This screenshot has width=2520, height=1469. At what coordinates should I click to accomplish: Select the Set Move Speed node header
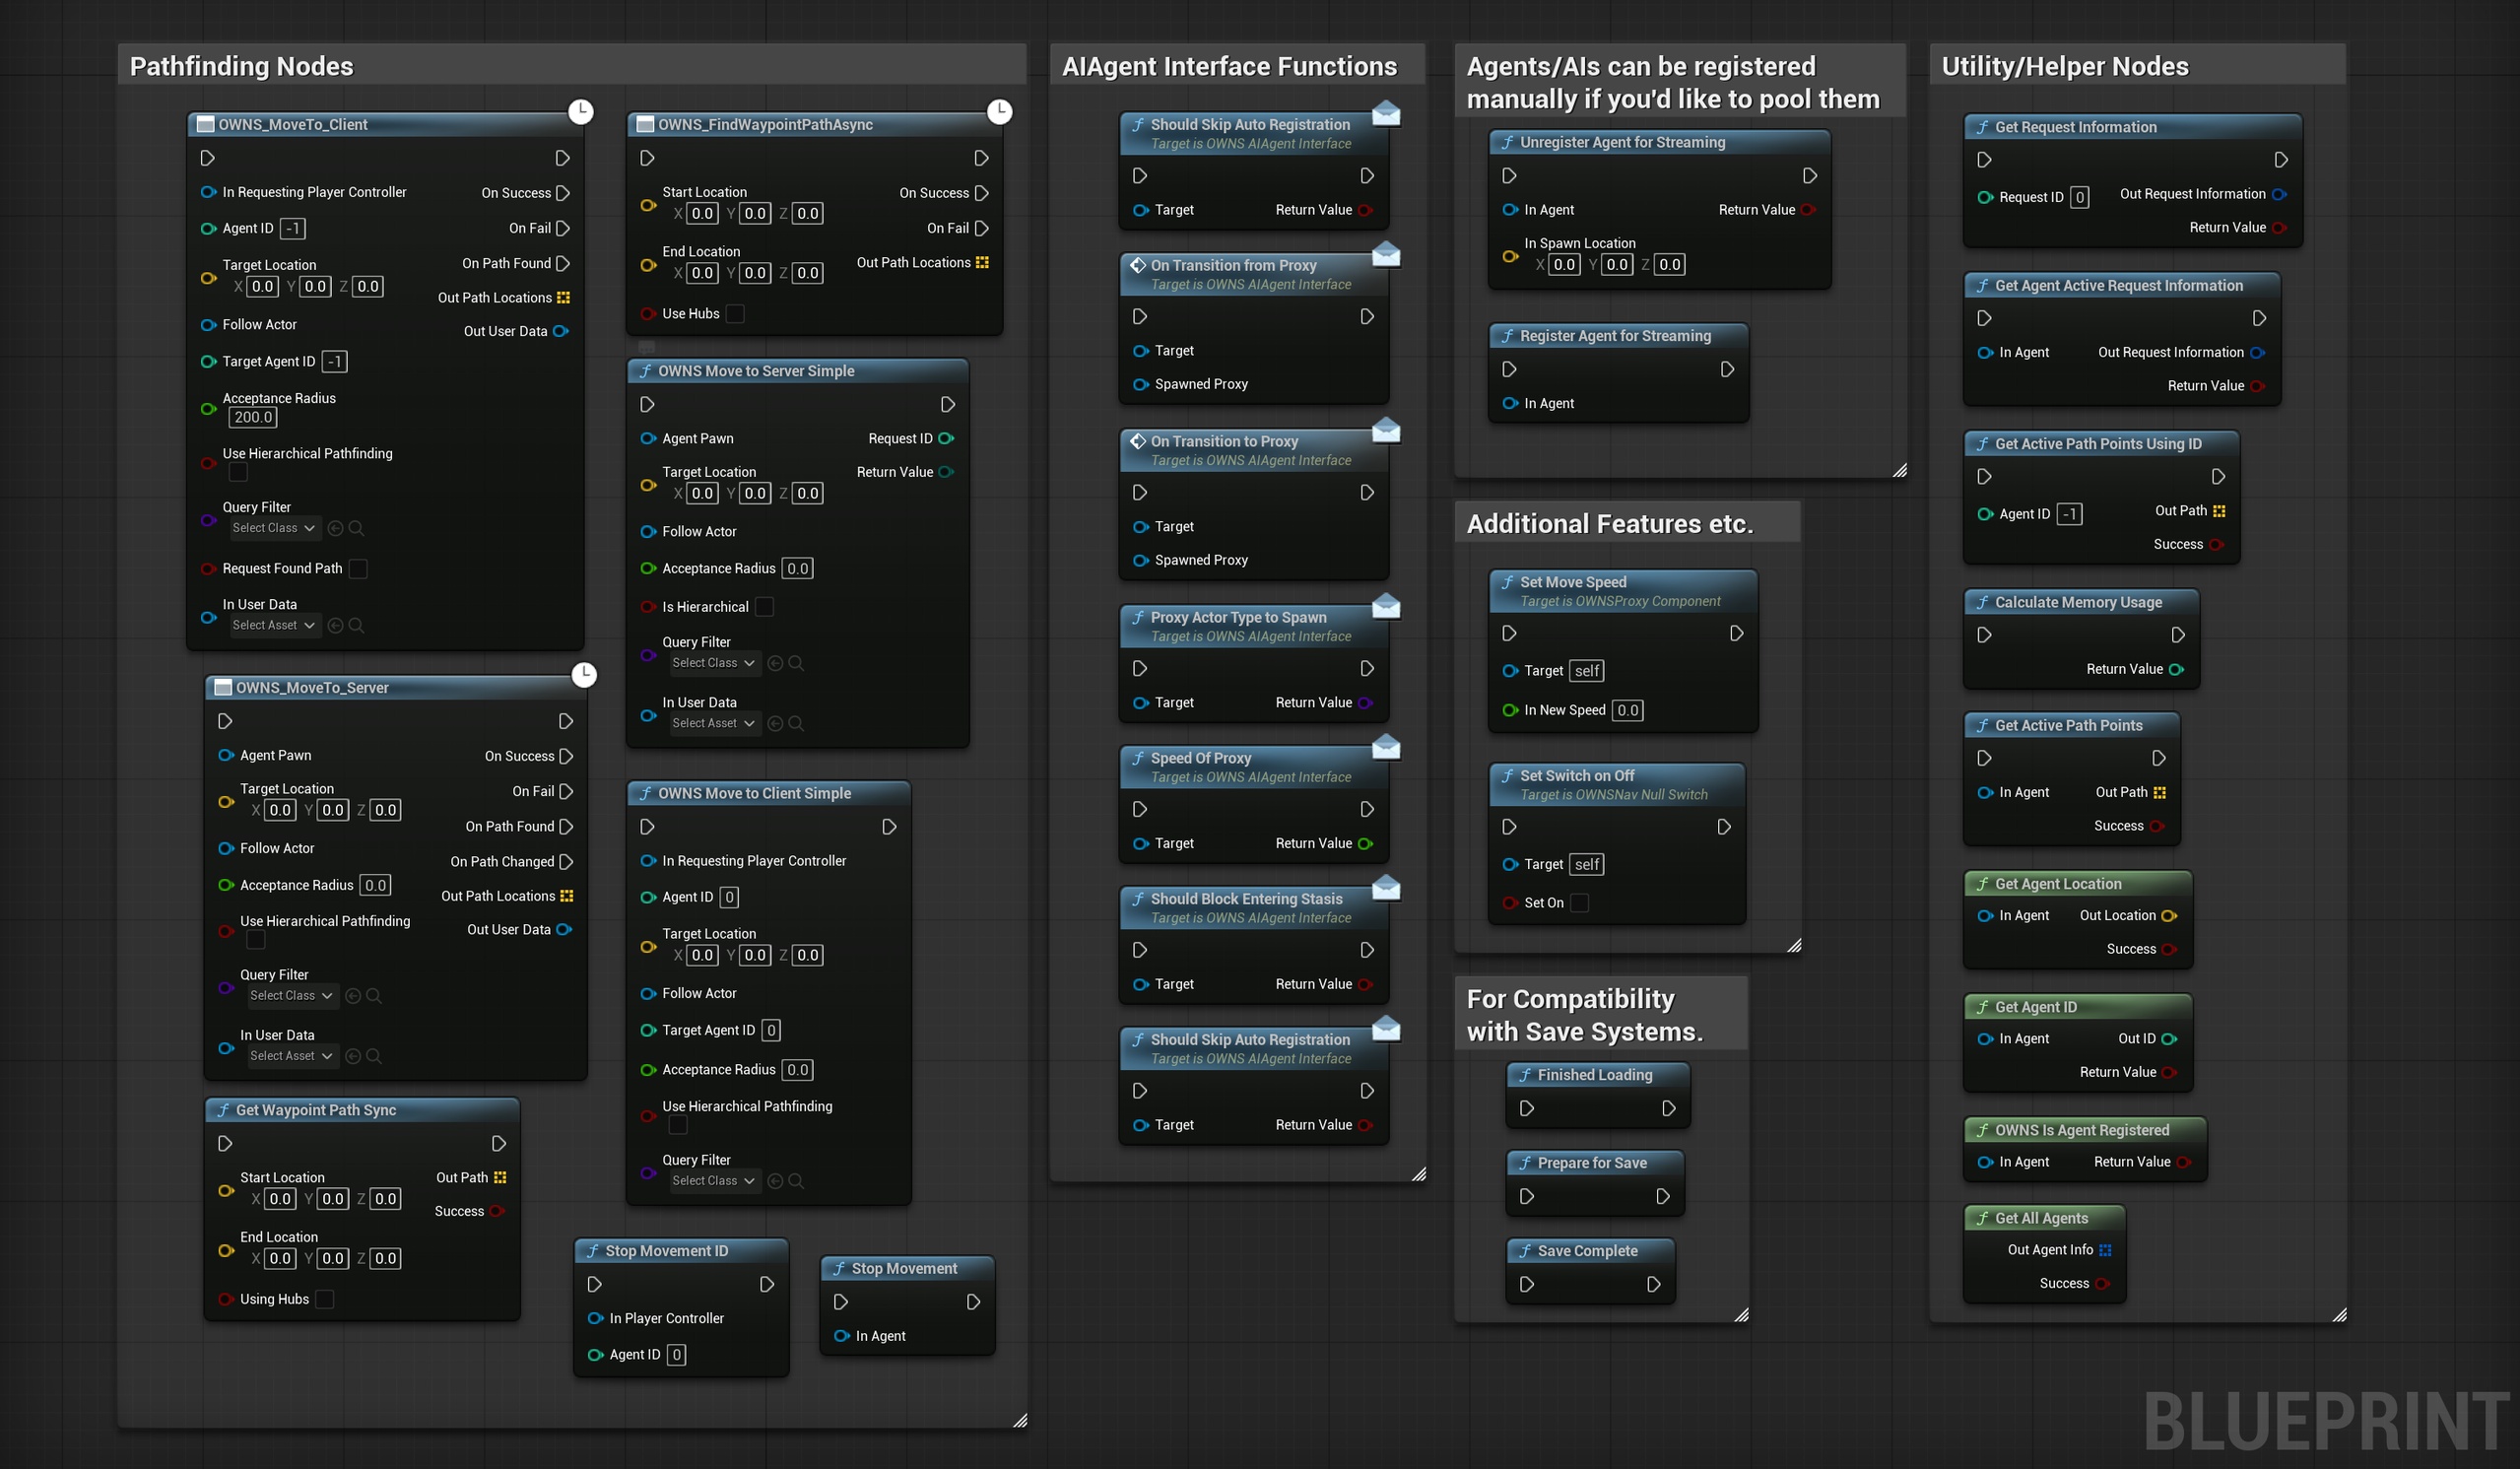click(x=1622, y=591)
